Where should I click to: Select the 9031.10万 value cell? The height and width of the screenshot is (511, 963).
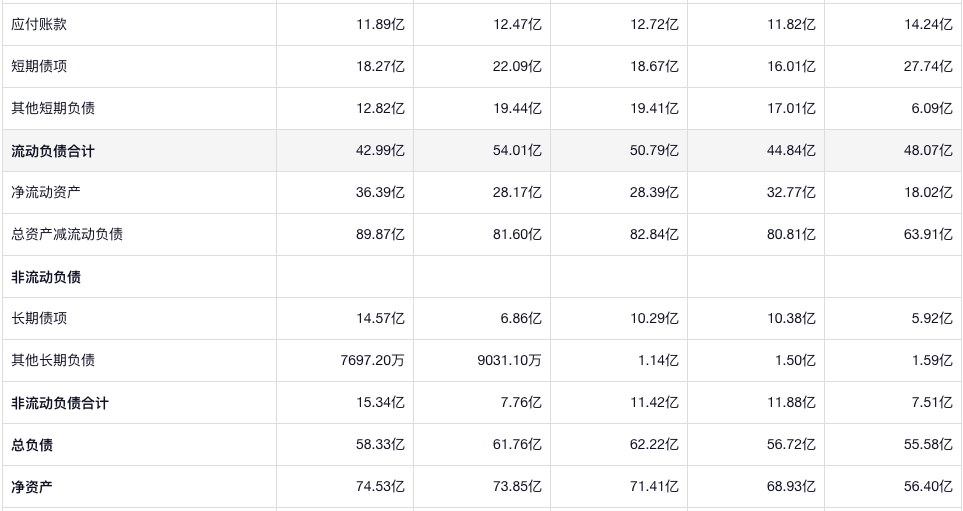click(509, 360)
